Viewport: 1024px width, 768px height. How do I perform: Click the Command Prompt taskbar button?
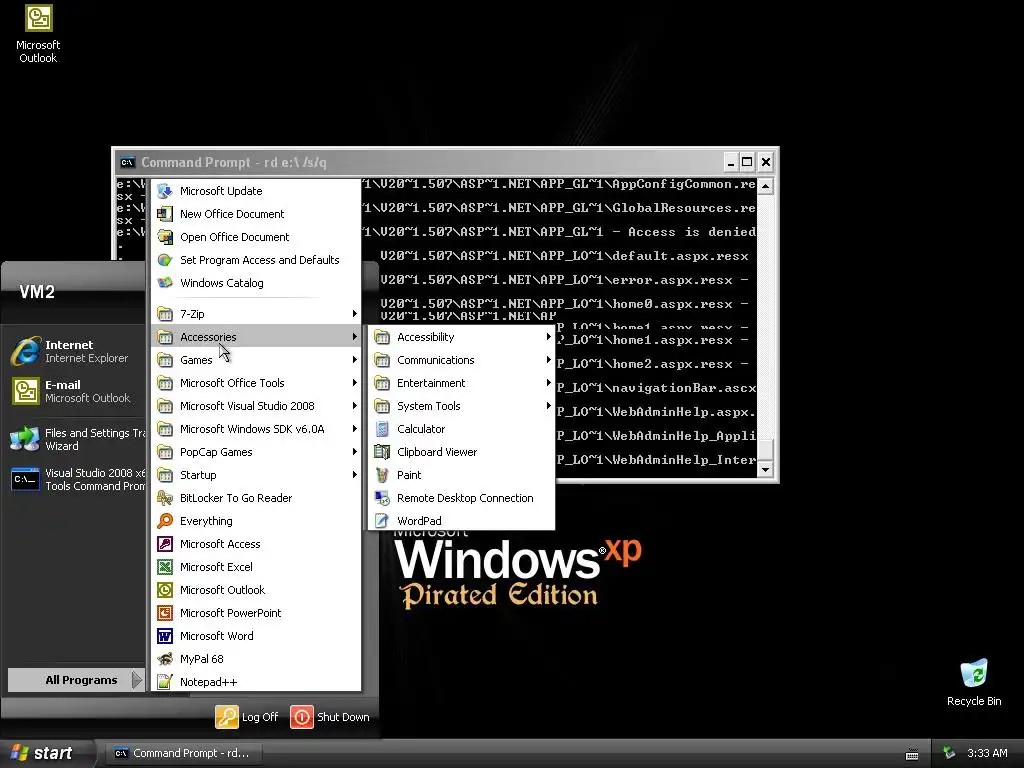click(185, 753)
